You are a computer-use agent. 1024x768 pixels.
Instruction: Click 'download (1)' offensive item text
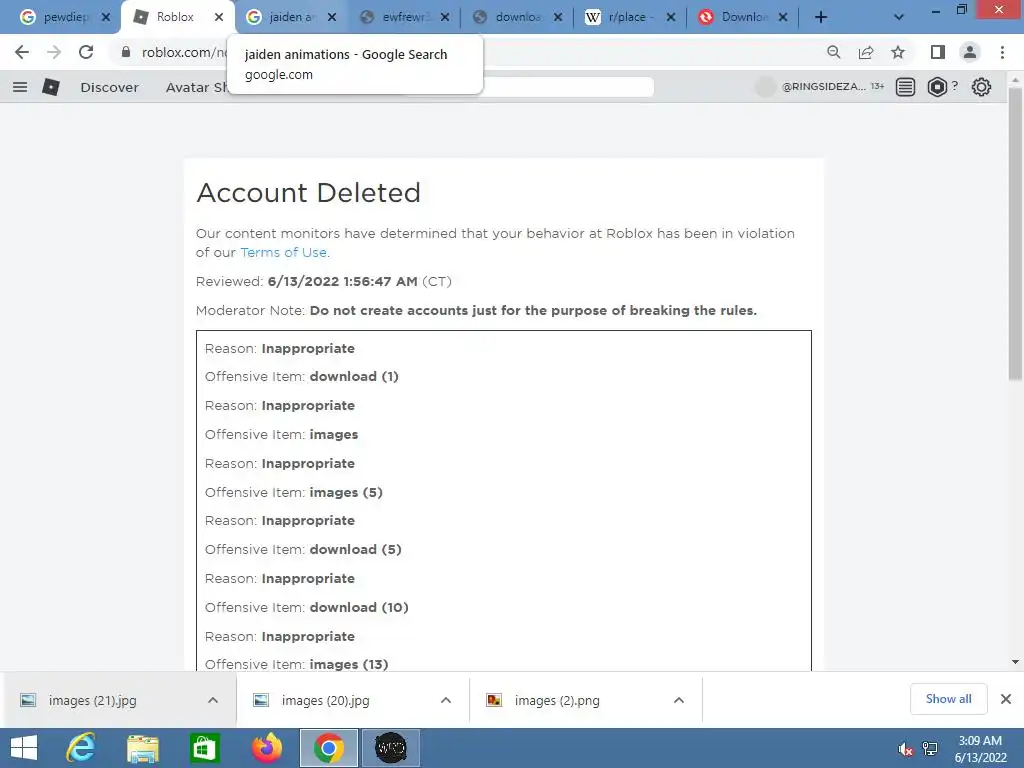[x=354, y=377]
